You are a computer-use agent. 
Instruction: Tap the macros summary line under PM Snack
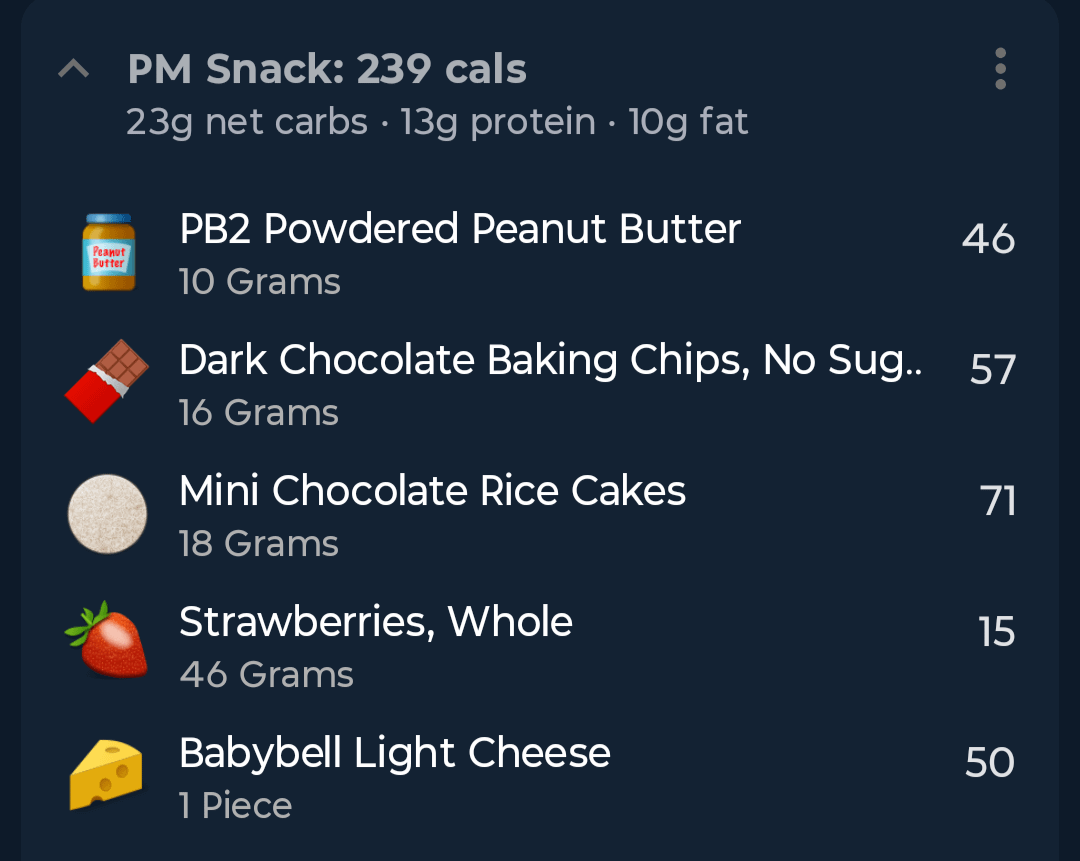(437, 122)
